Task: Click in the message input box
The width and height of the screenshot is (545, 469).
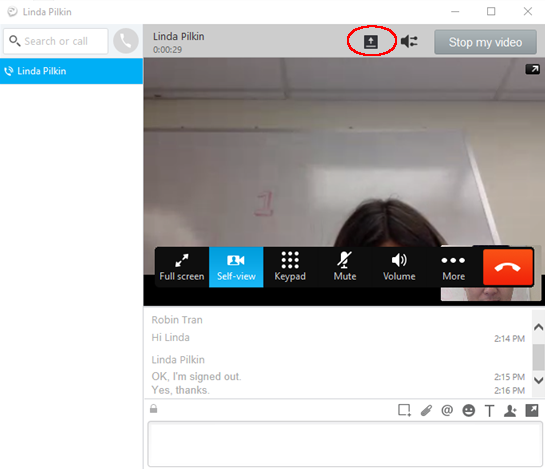Action: pyautogui.click(x=345, y=444)
